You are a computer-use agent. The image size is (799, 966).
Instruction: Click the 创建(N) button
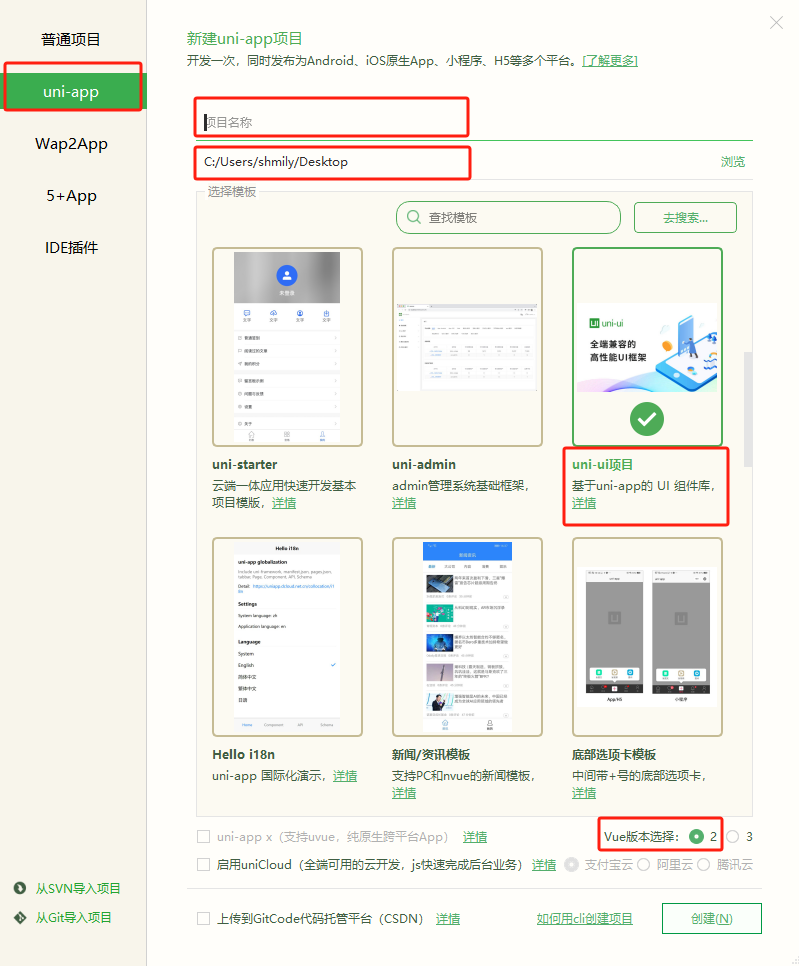[x=712, y=919]
